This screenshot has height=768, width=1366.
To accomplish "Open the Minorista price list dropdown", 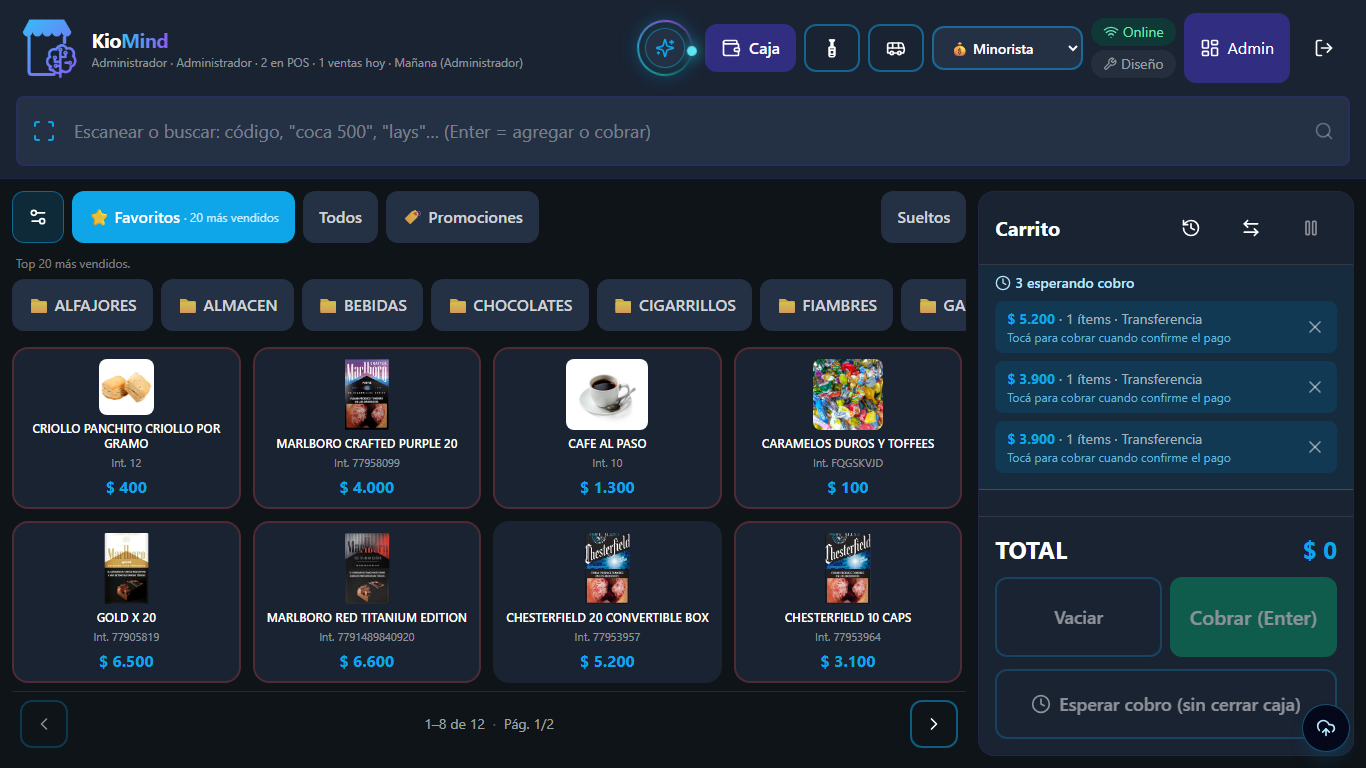I will click(1007, 48).
